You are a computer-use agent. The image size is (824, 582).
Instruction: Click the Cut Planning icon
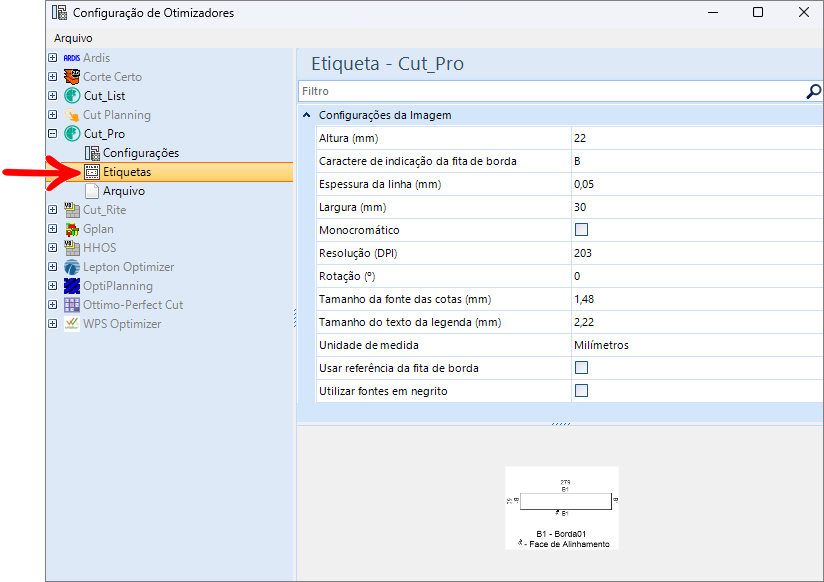click(x=71, y=115)
